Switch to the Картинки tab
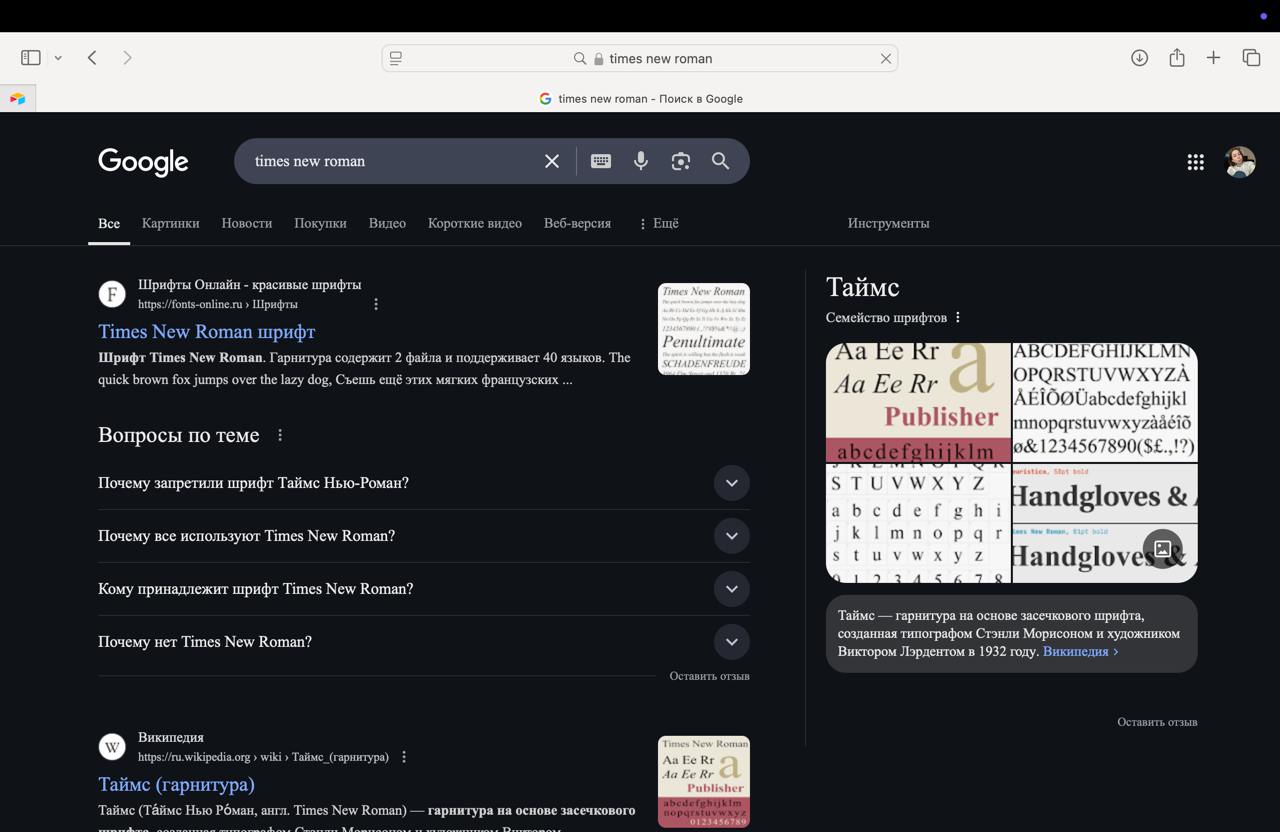Screen dimensions: 1280x832 coord(171,223)
